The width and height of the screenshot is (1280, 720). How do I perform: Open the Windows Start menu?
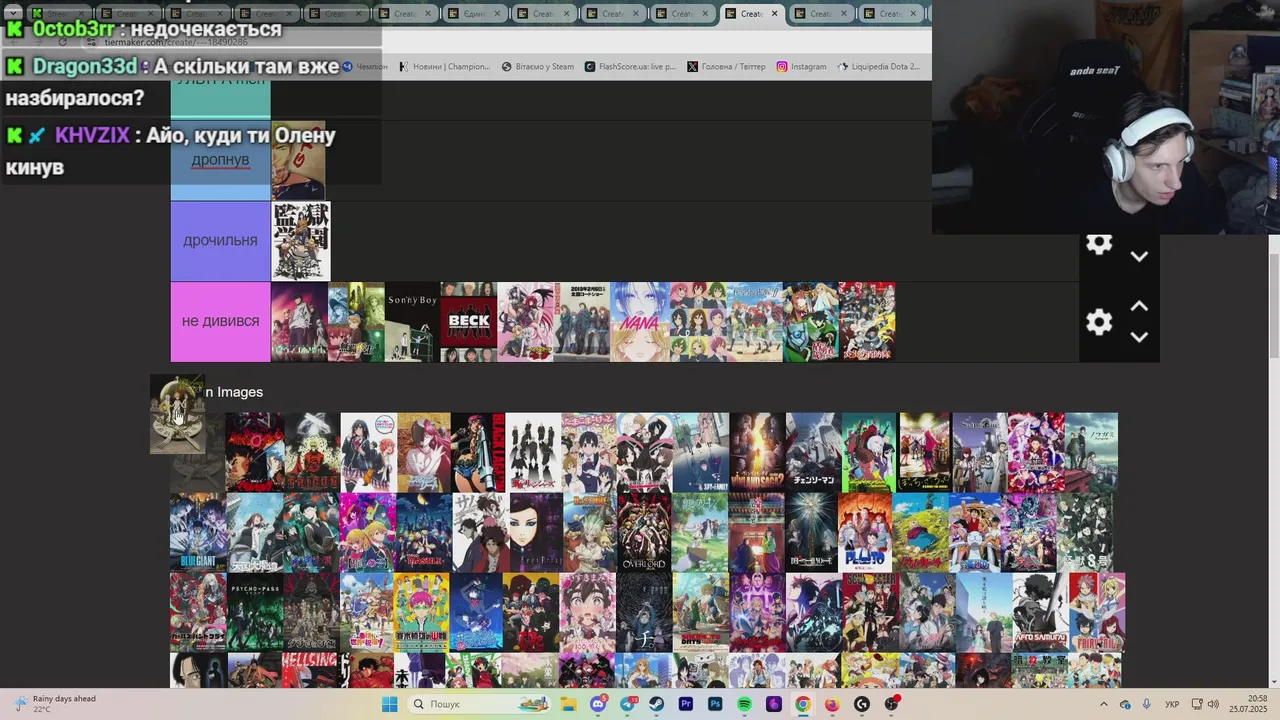tap(389, 704)
